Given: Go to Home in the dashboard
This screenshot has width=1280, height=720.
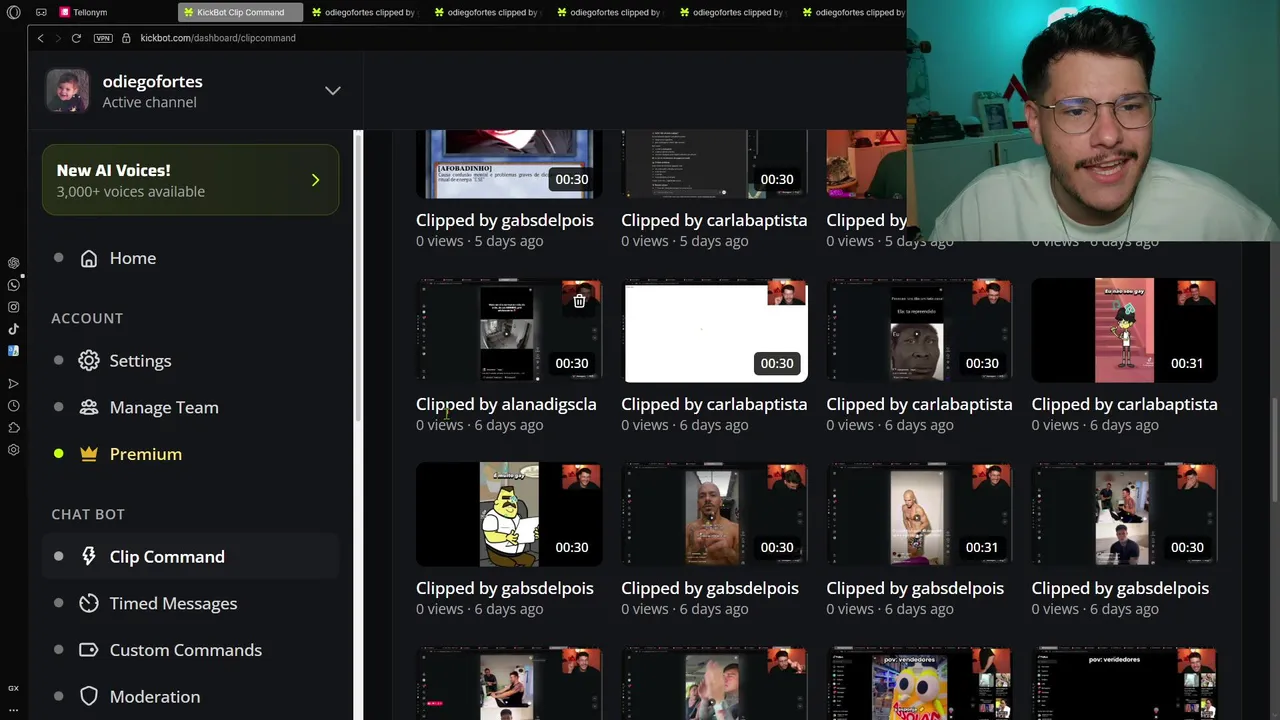Looking at the screenshot, I should point(132,258).
